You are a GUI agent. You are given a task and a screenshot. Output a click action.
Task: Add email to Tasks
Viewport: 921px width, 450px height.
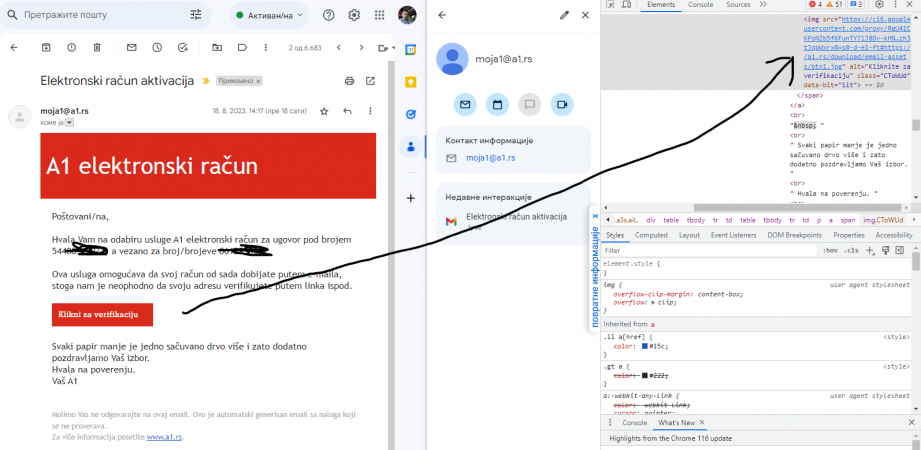pos(183,48)
